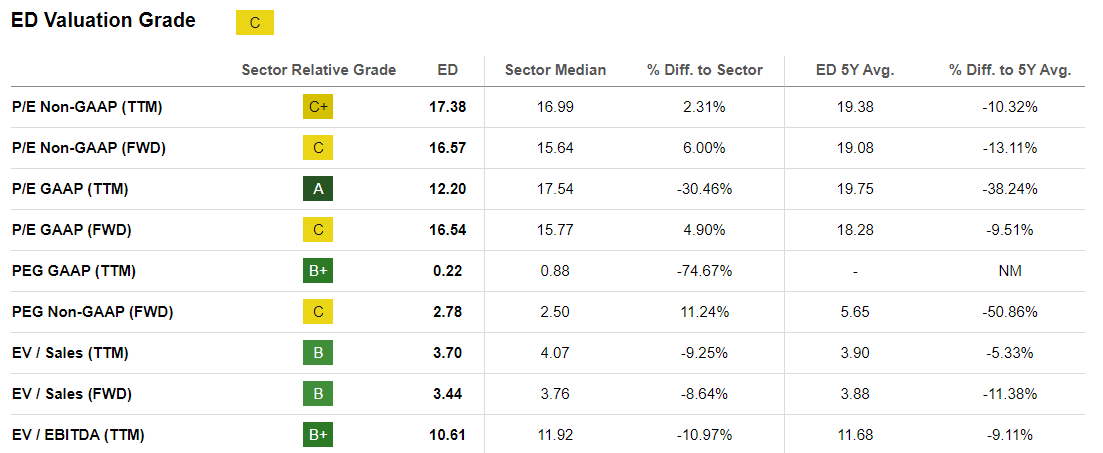Click the ED 5Y Avg. column header
This screenshot has height=453, width=1103.
(x=855, y=70)
